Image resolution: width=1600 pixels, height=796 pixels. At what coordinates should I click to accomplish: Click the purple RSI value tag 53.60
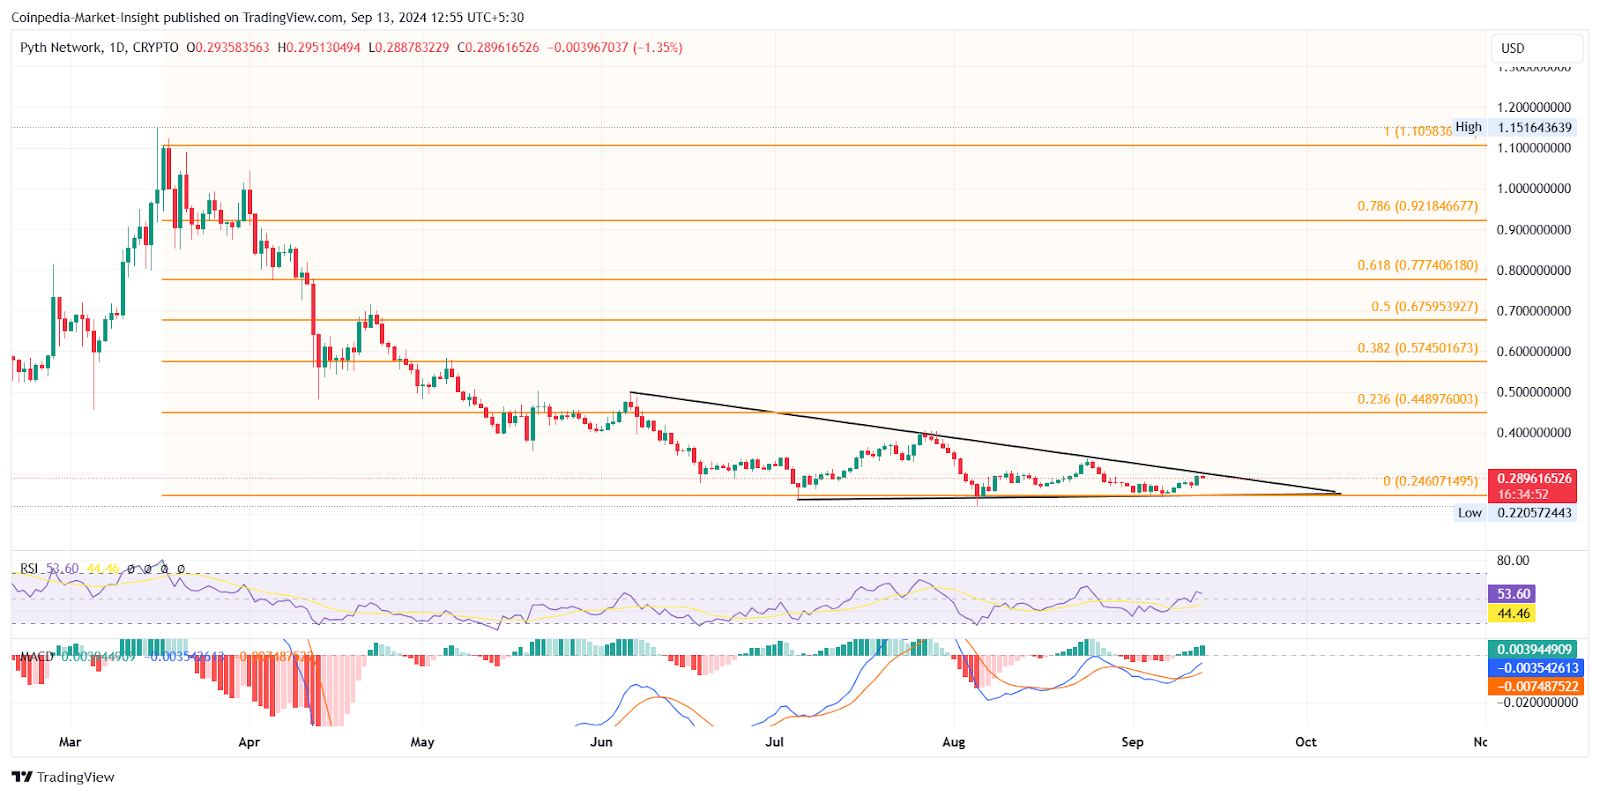1513,594
